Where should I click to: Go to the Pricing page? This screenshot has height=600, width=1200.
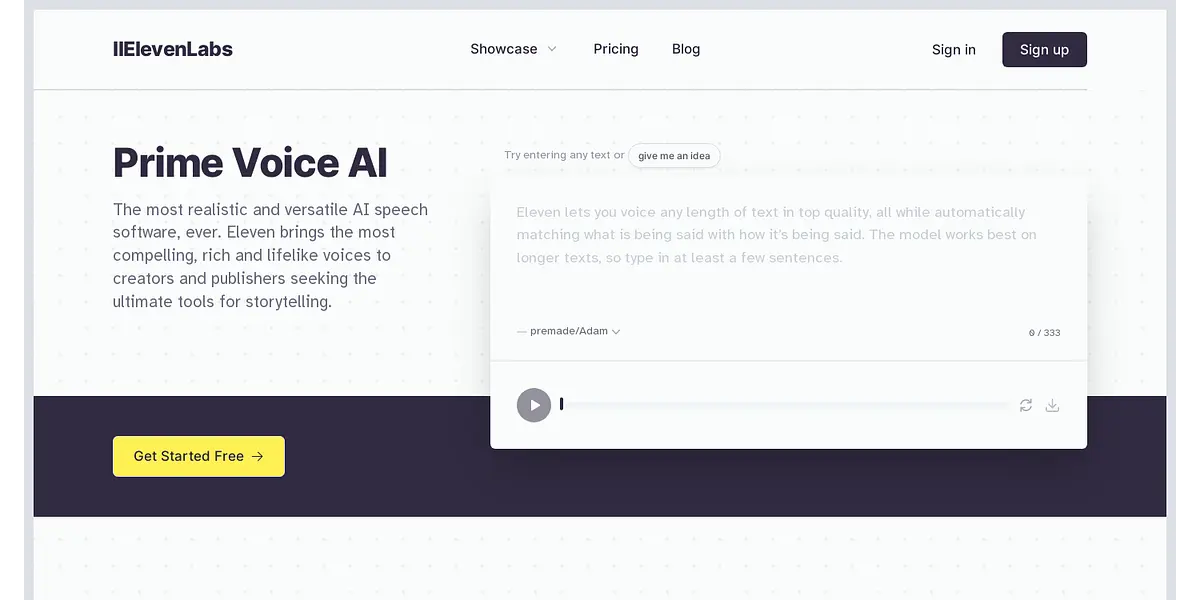point(616,49)
